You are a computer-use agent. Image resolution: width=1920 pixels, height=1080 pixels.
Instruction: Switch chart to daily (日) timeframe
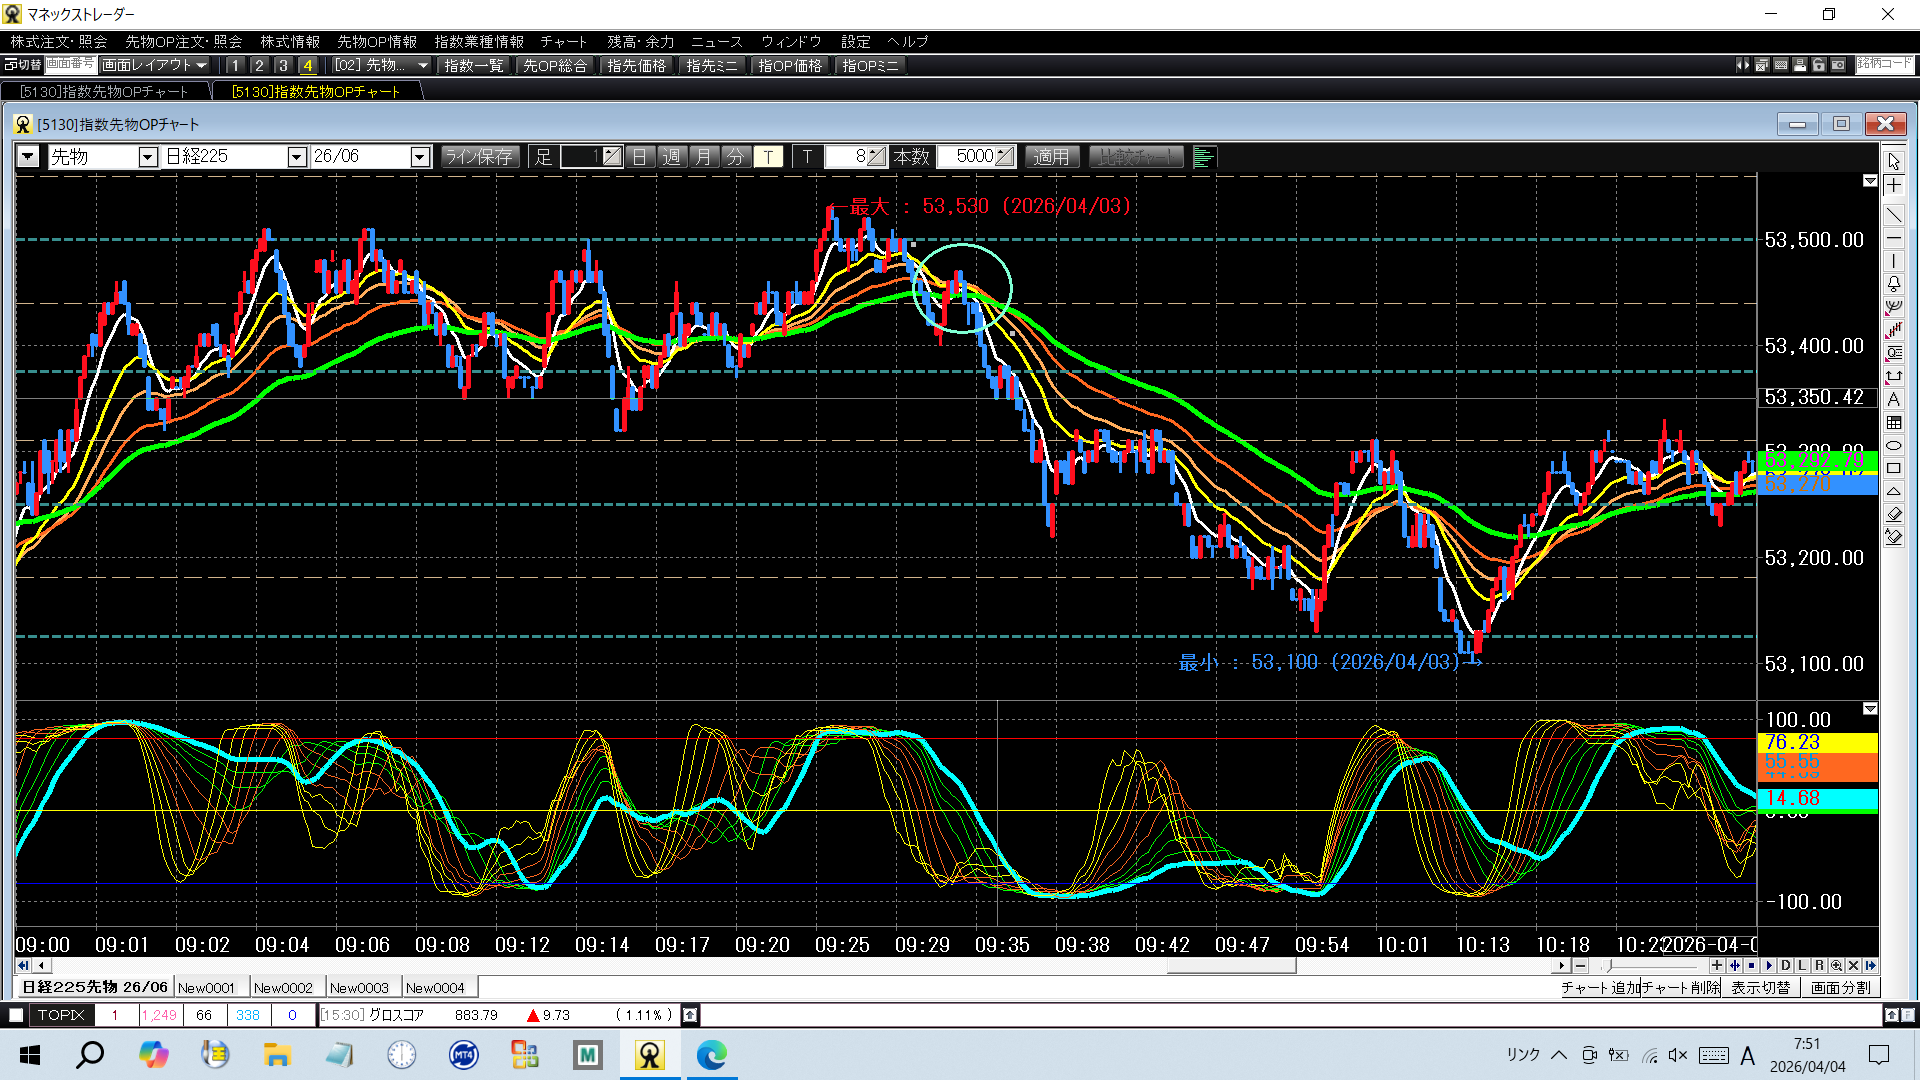pos(640,157)
